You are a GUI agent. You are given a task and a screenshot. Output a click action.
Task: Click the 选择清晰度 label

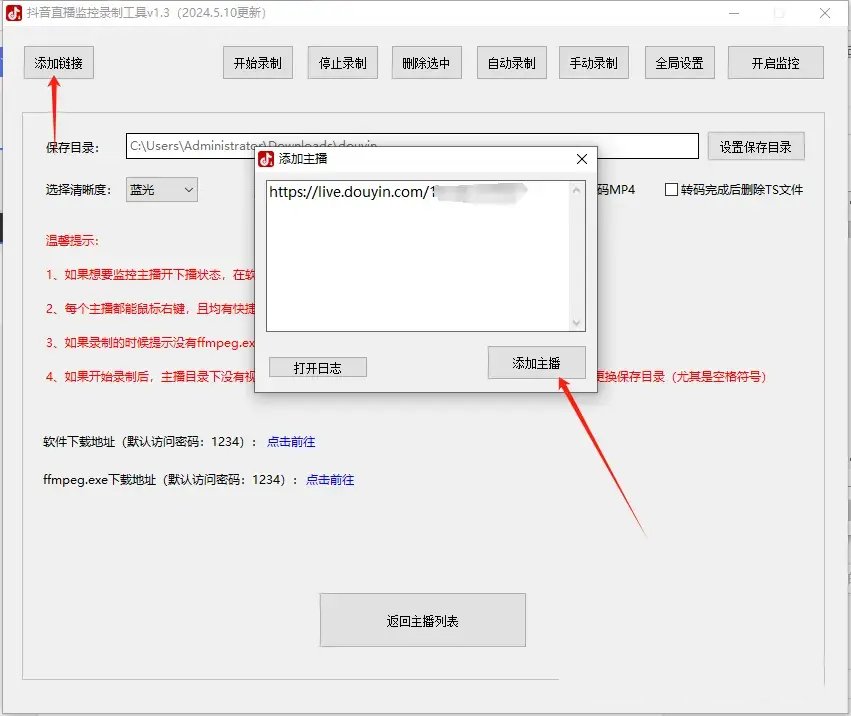click(x=79, y=190)
